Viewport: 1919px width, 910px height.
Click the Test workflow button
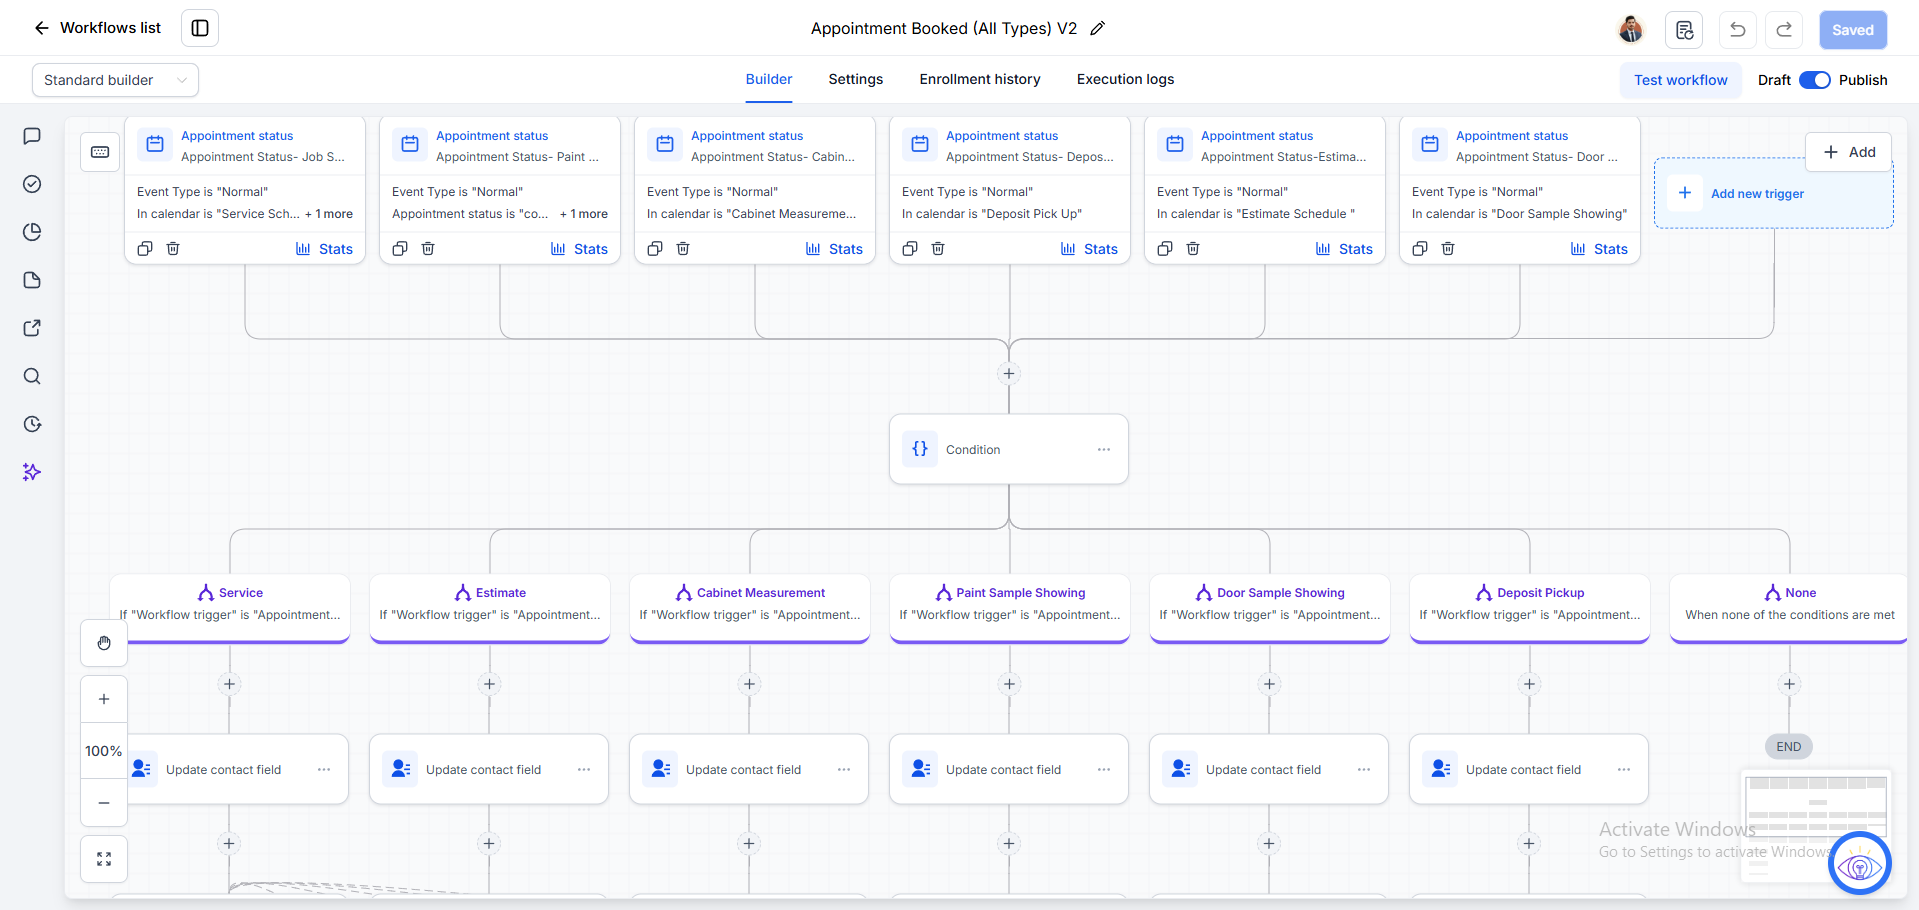point(1681,80)
